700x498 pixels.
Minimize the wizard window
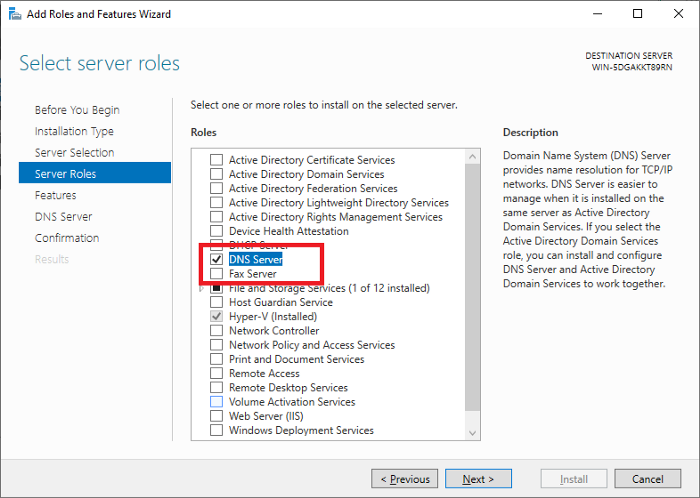597,14
